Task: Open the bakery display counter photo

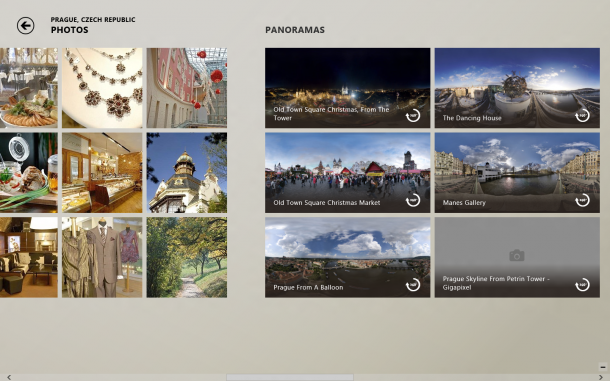Action: click(x=102, y=173)
